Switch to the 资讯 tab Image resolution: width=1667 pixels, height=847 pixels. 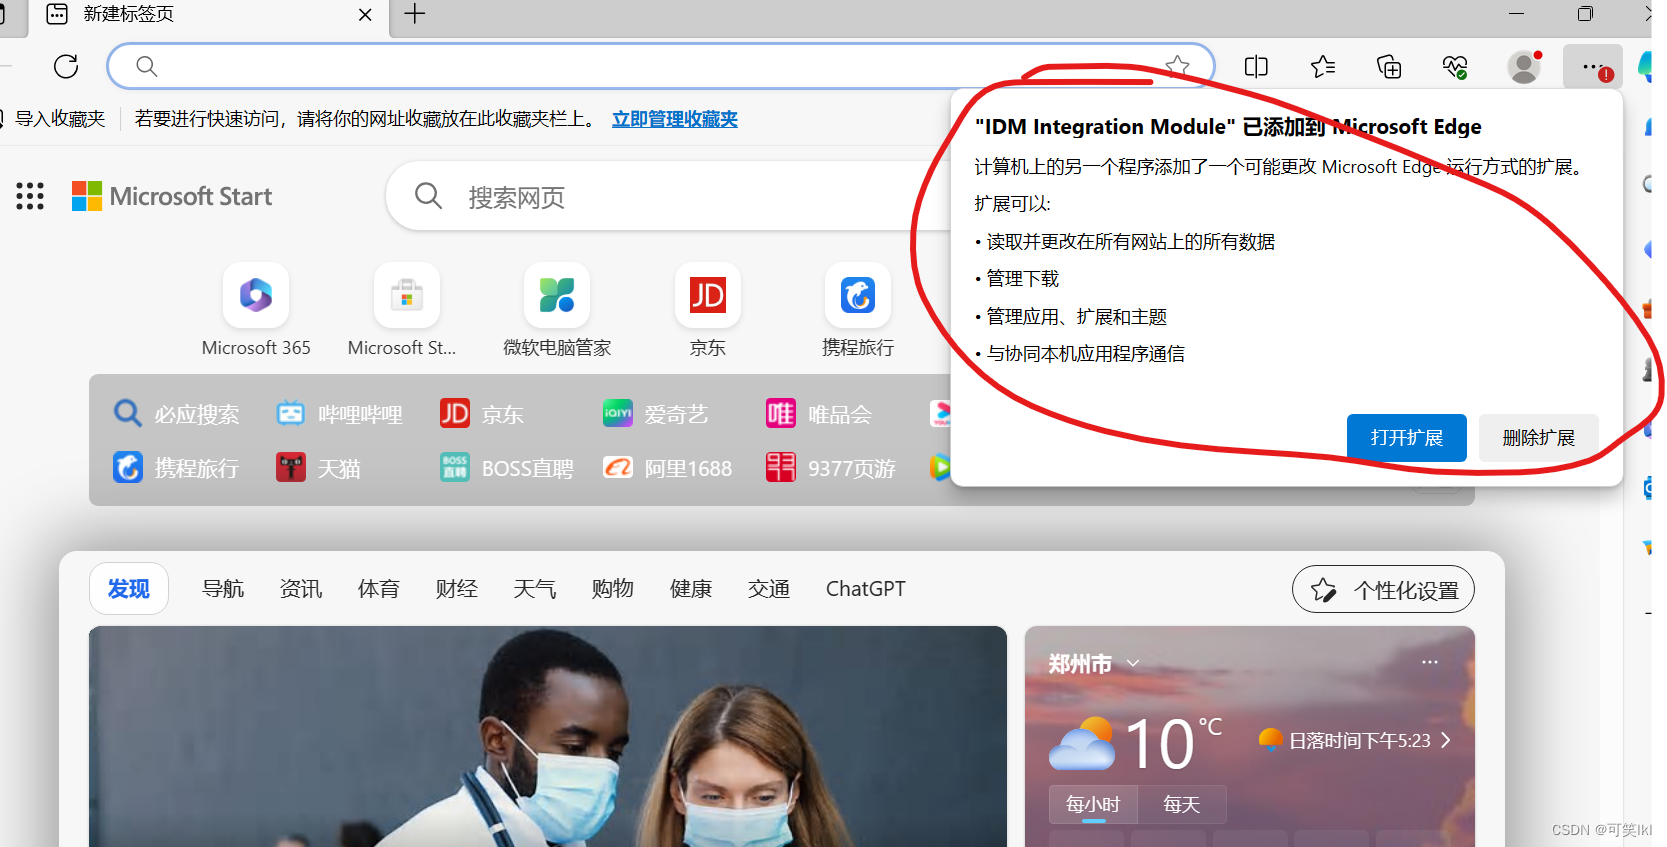coord(301,589)
